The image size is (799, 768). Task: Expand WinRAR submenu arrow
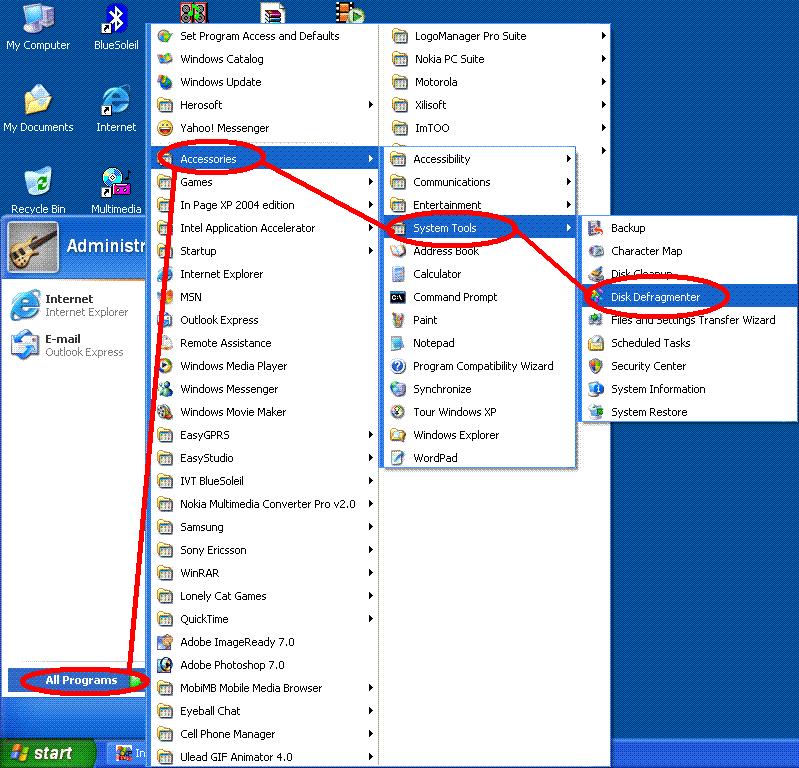[x=370, y=573]
